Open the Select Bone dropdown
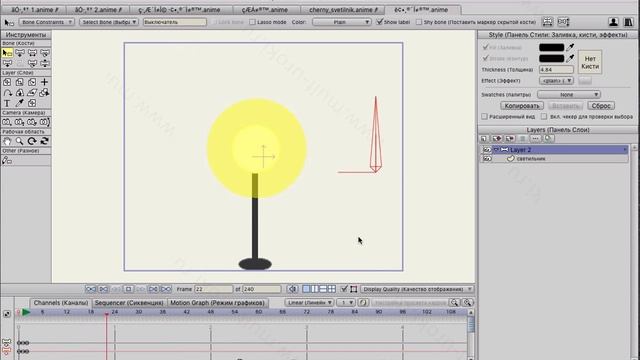 point(109,22)
